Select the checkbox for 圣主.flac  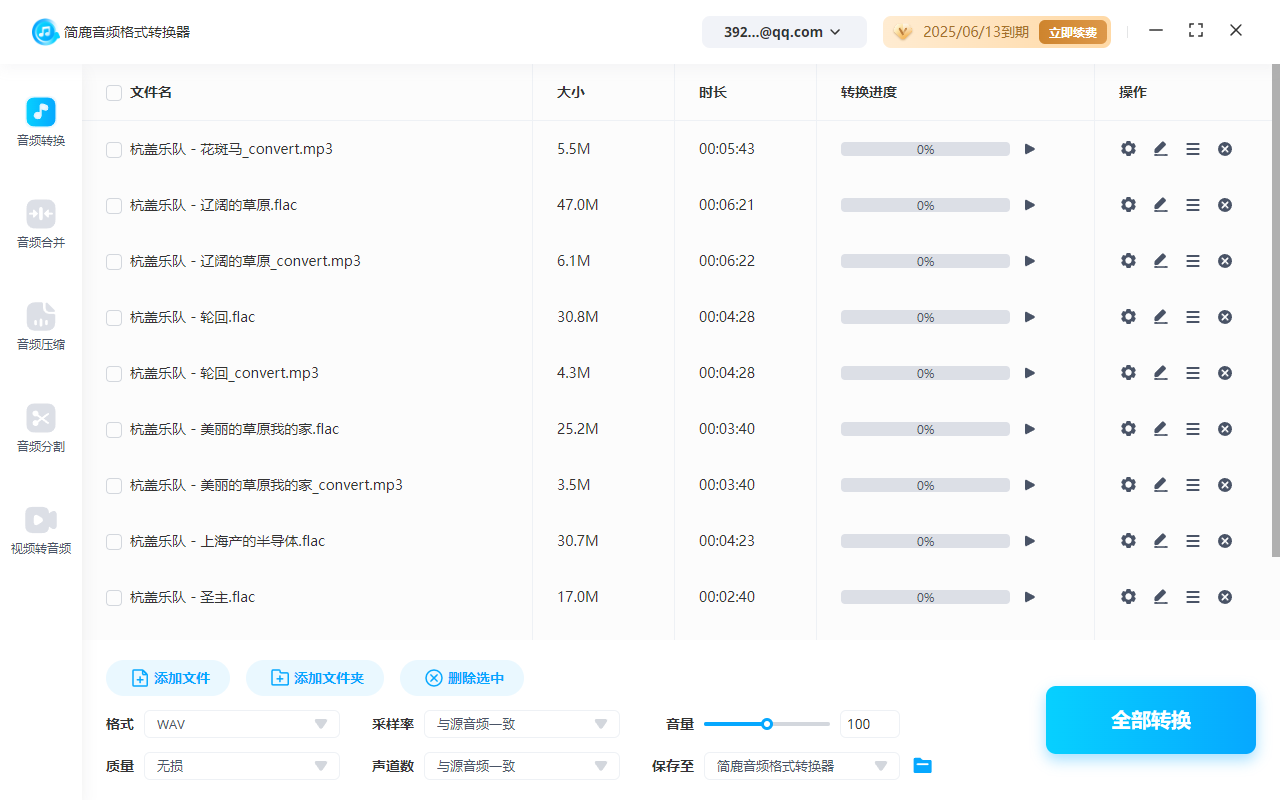pyautogui.click(x=113, y=596)
